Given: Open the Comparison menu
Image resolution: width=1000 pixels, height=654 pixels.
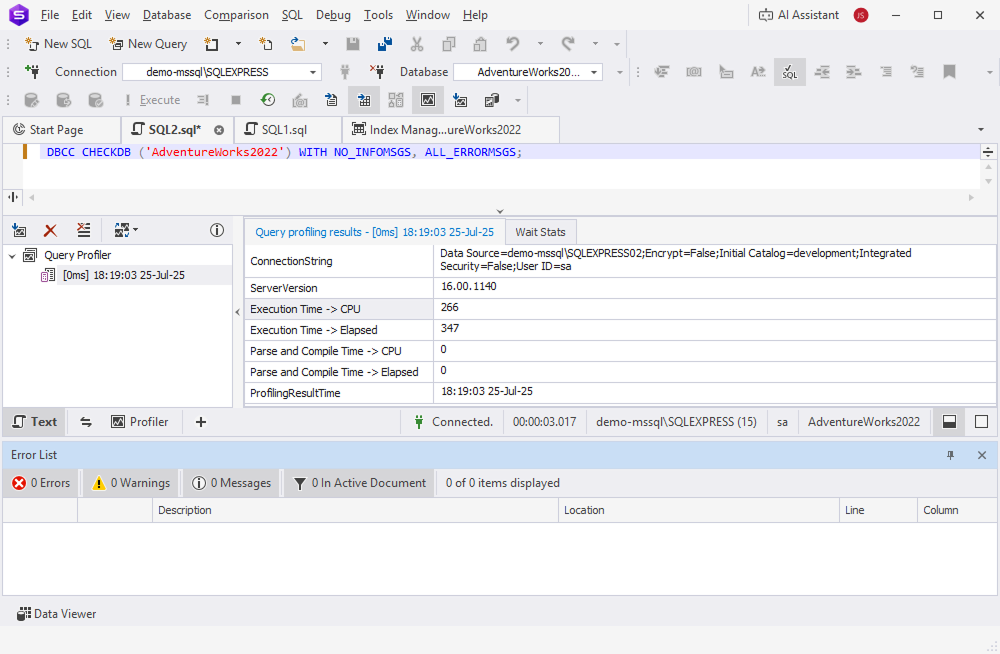Looking at the screenshot, I should click(x=236, y=15).
